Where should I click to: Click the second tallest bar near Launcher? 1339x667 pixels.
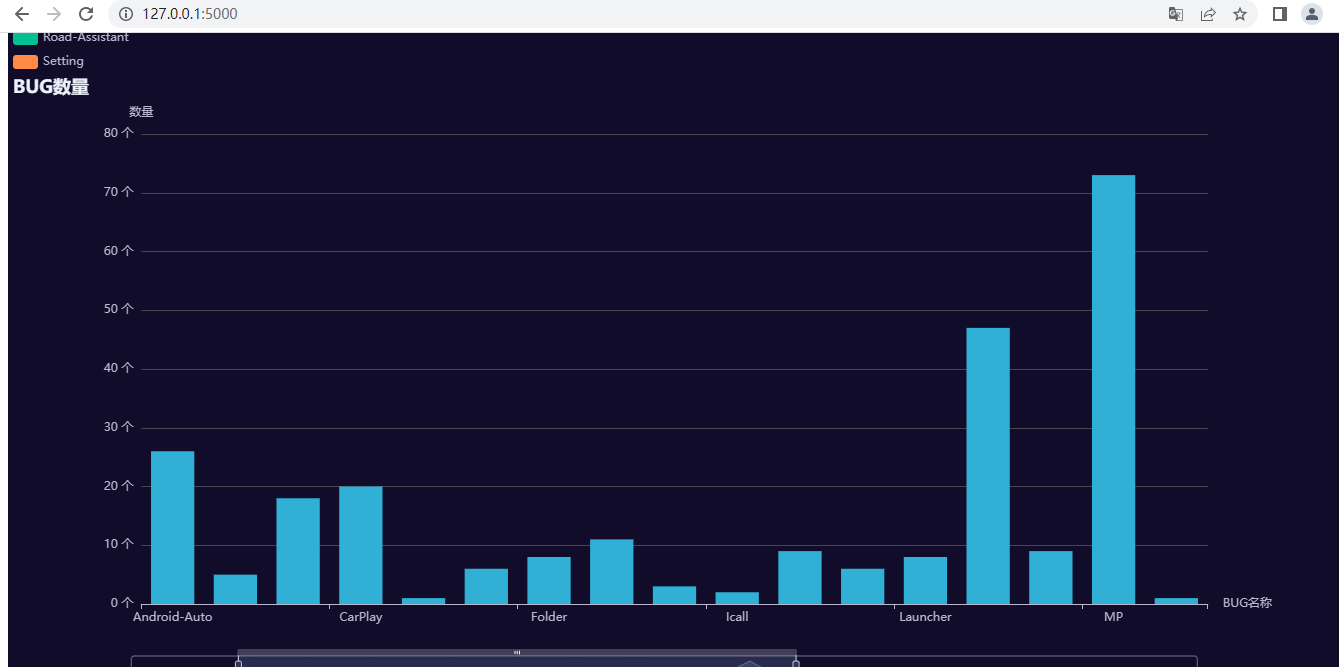(988, 465)
